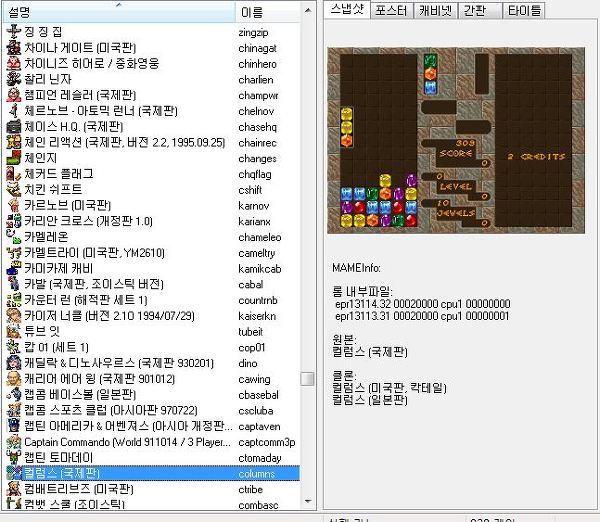Select the highlighted 컬럼스 (국제판) row

pos(153,473)
